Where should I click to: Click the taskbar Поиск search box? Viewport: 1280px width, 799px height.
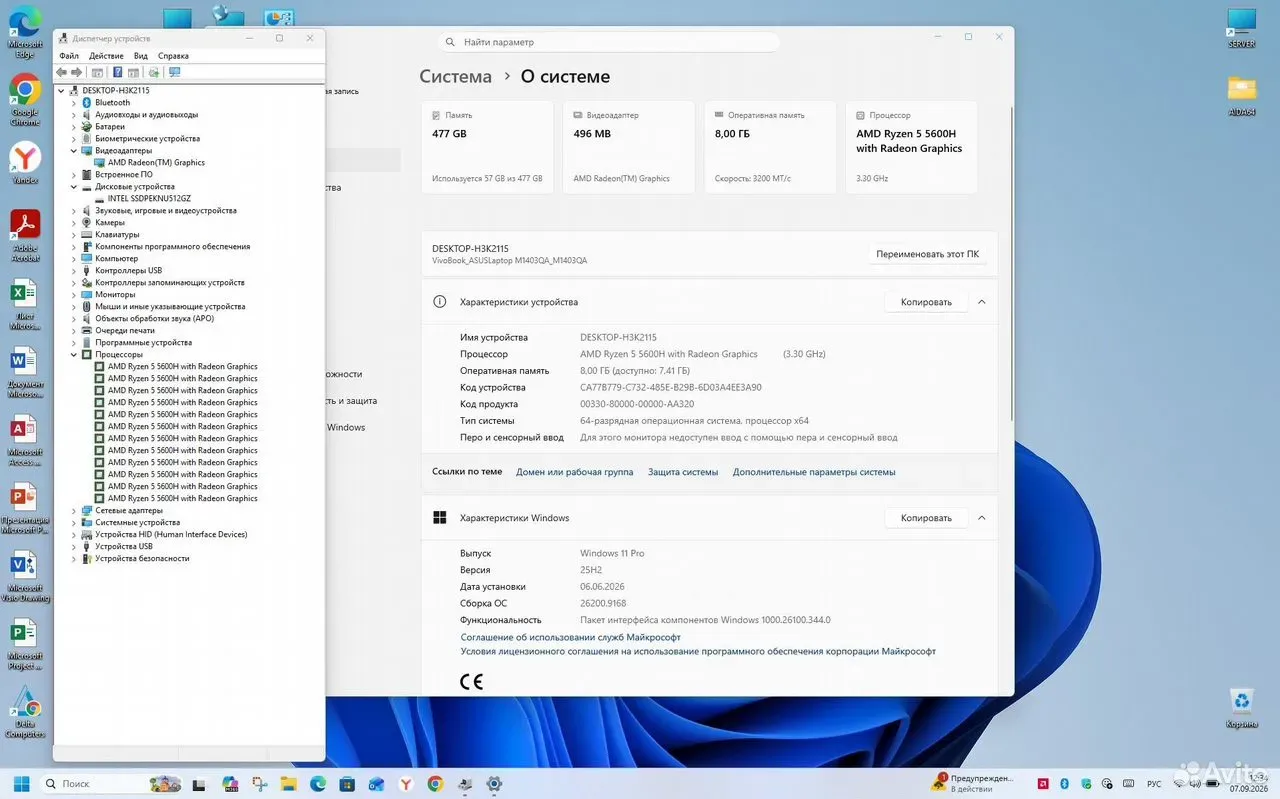(111, 784)
